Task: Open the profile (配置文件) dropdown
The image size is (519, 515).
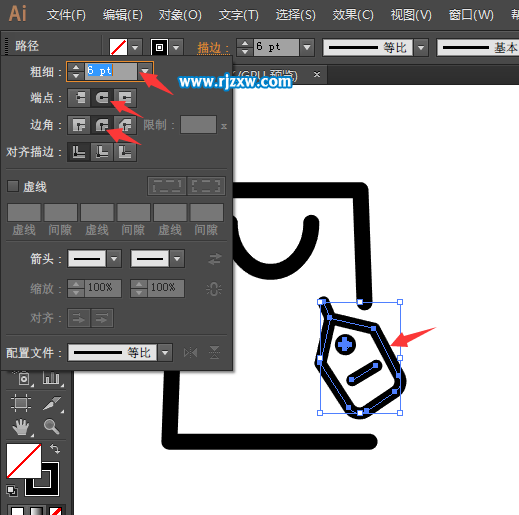Action: [x=165, y=352]
